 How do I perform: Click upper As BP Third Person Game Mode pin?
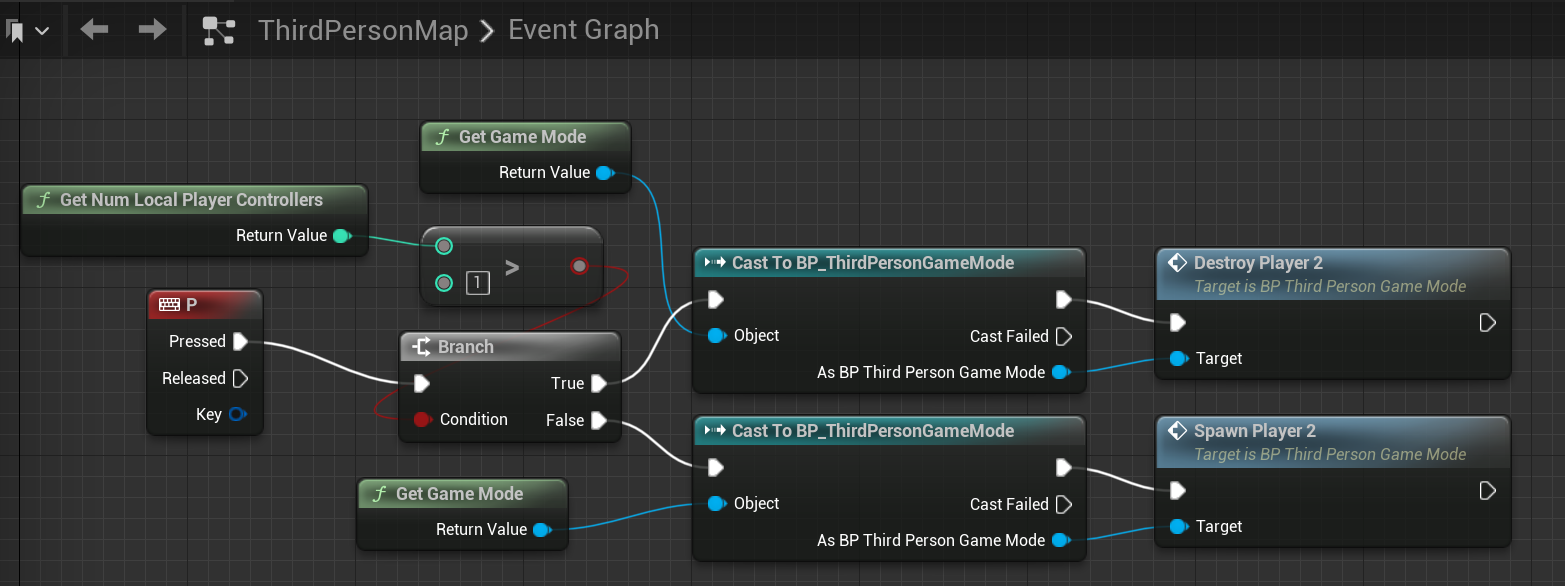pyautogui.click(x=1060, y=373)
